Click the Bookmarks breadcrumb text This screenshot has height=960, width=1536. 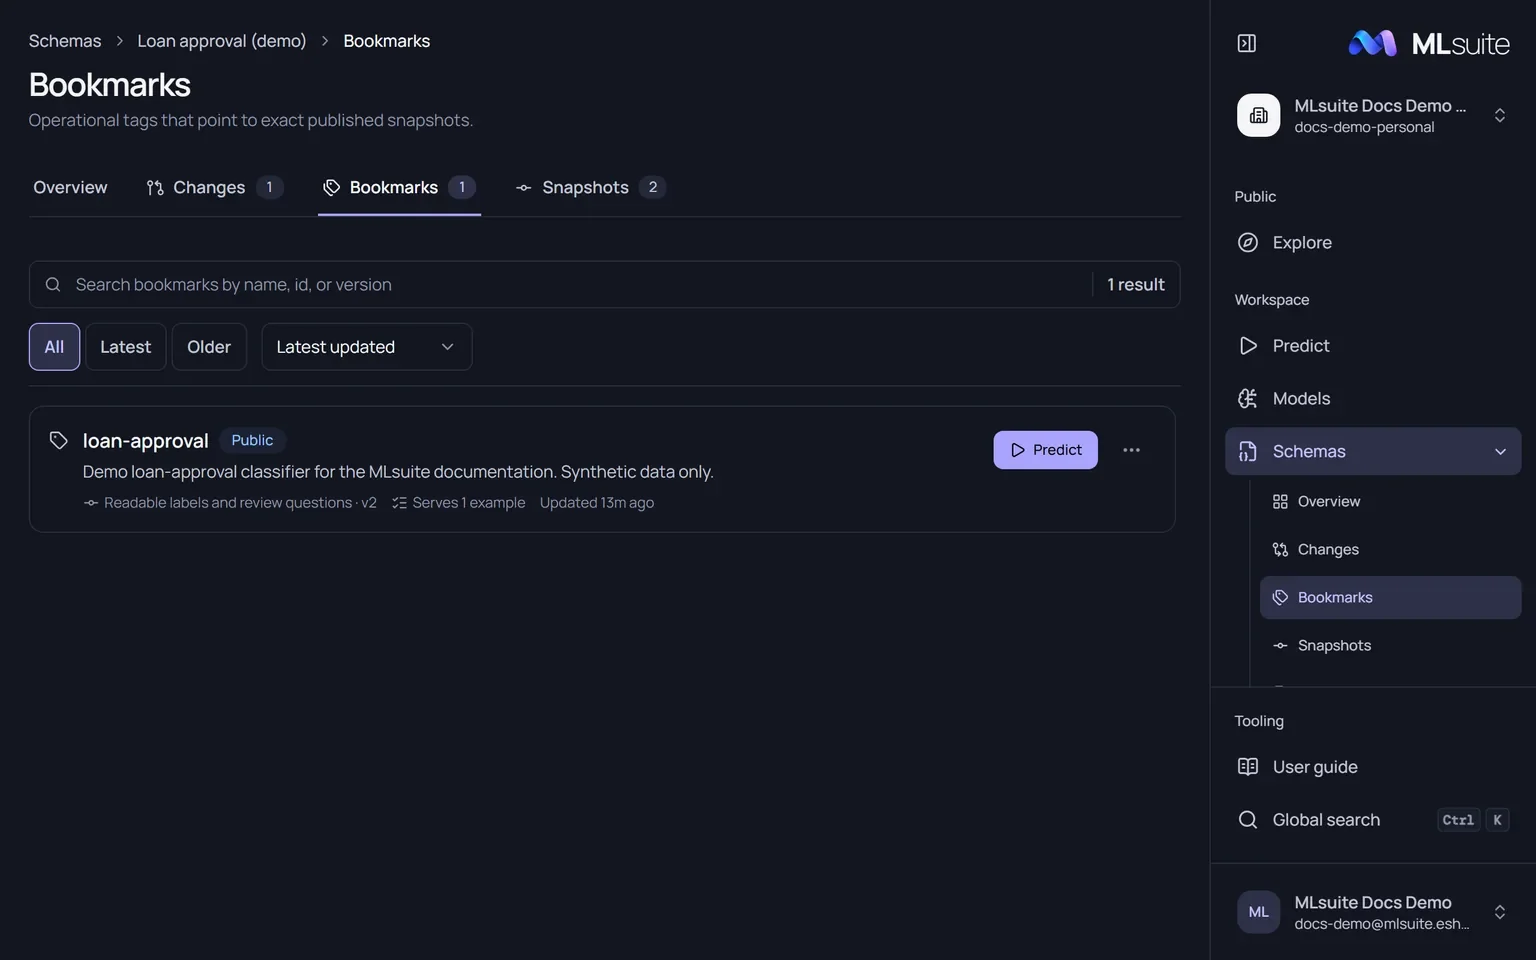387,41
